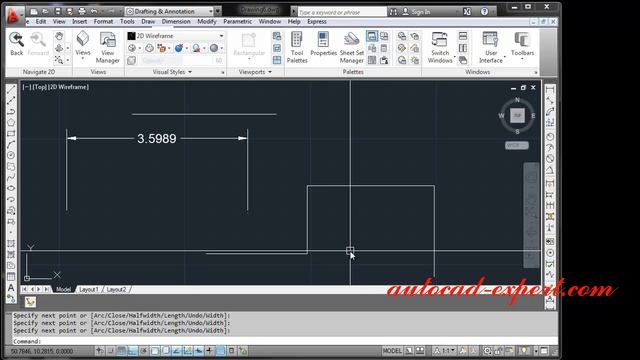
Task: Open the View Manager
Action: (x=107, y=47)
